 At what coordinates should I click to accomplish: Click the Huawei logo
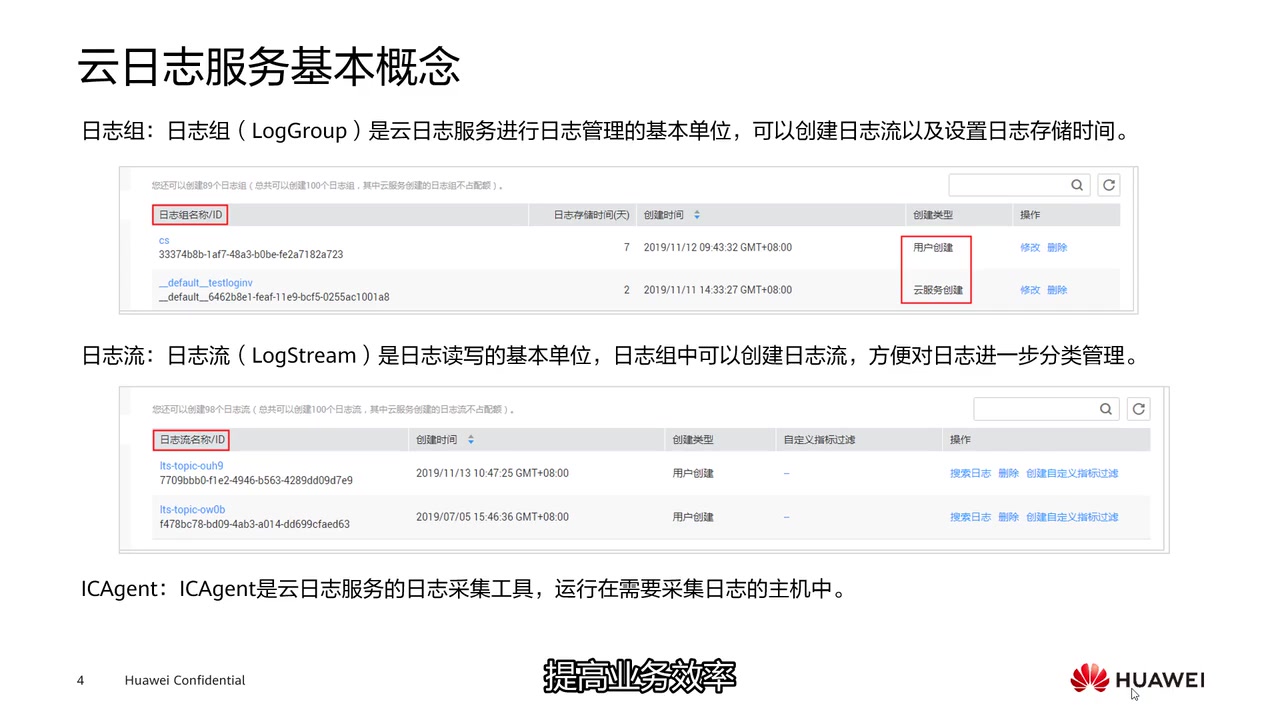click(1136, 679)
